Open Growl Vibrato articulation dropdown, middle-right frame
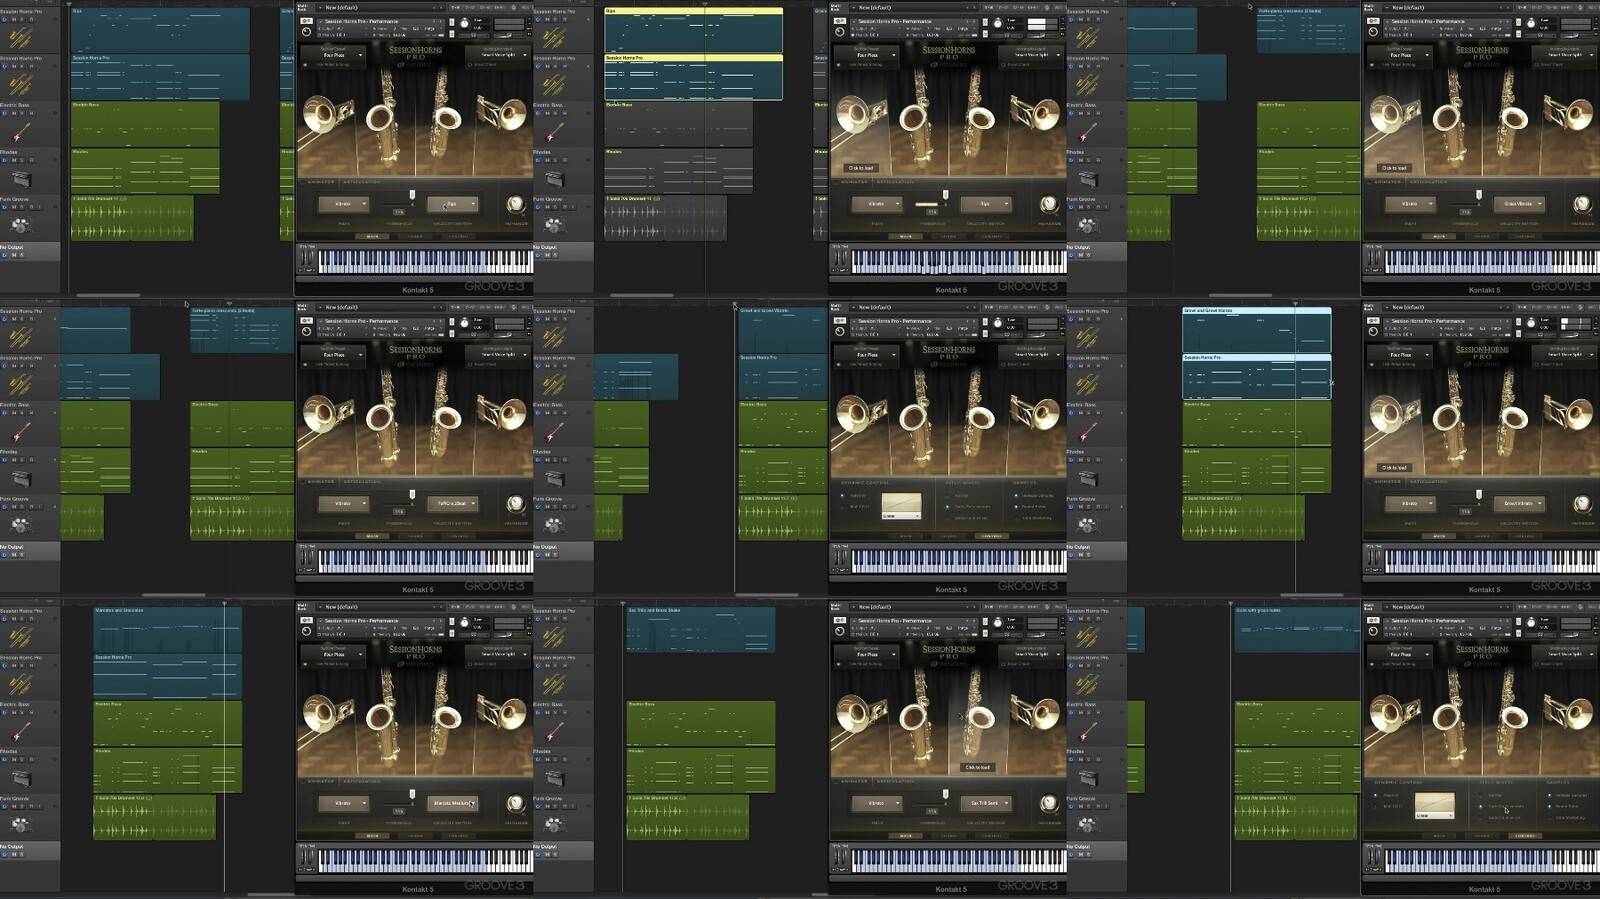 1520,503
